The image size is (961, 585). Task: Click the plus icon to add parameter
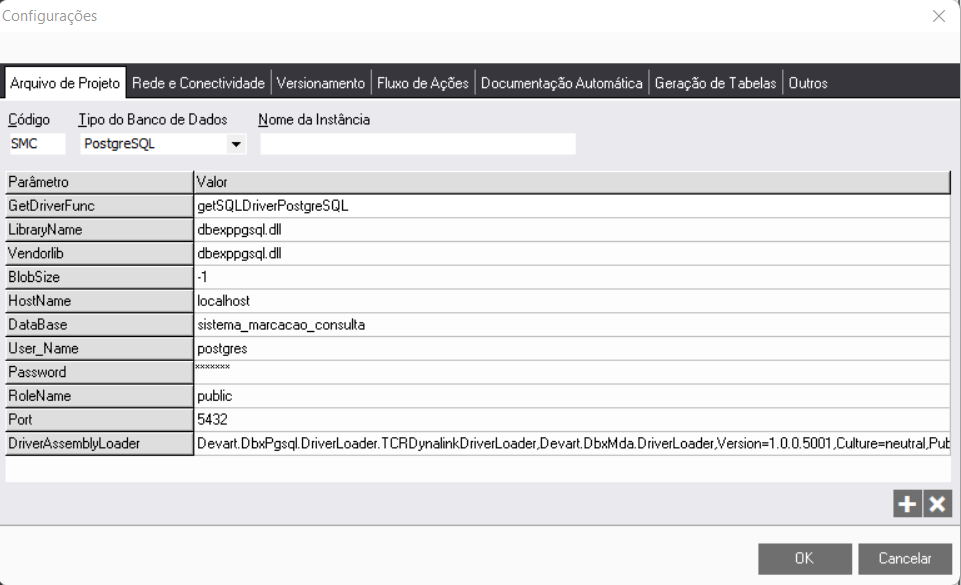[x=906, y=505]
